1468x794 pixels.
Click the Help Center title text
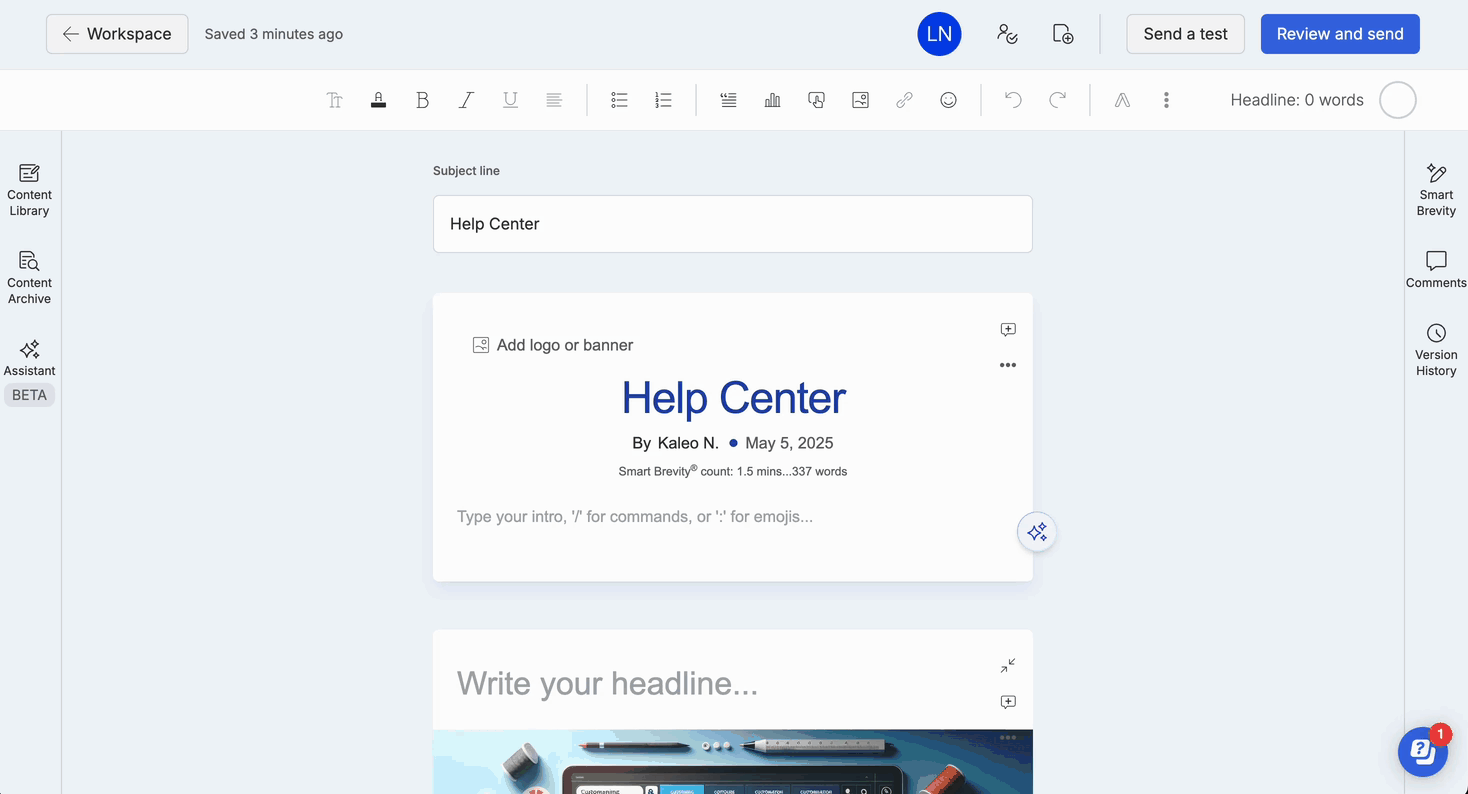[x=733, y=398]
